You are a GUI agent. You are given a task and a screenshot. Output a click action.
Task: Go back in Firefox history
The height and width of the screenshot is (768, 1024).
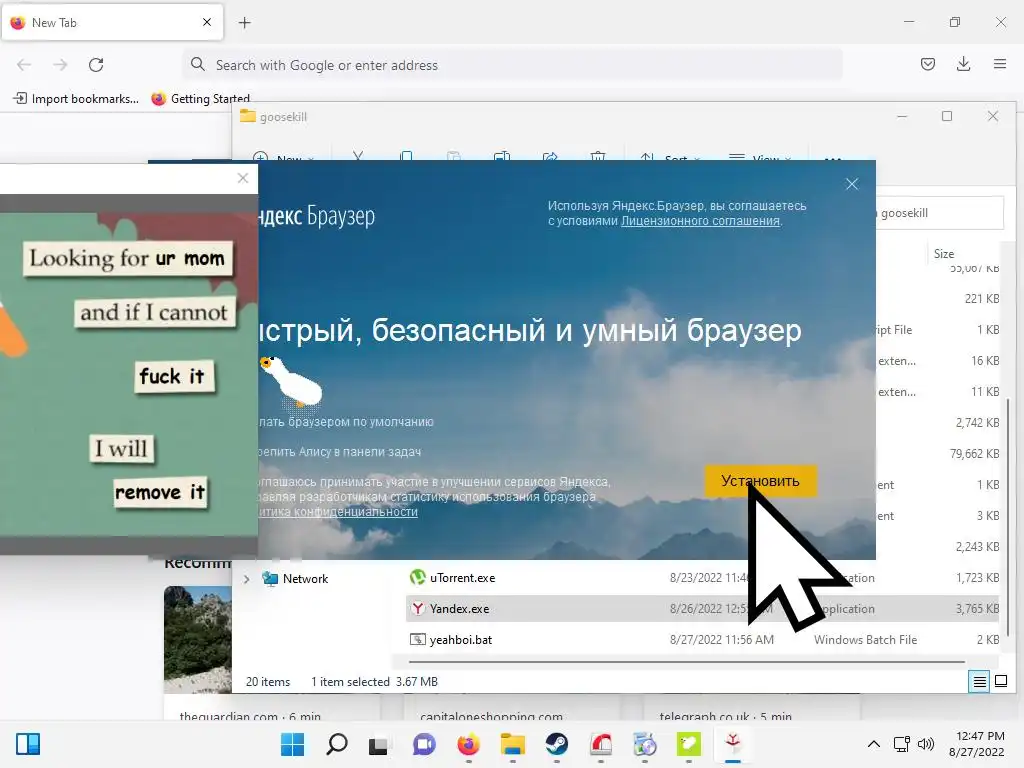click(x=24, y=65)
